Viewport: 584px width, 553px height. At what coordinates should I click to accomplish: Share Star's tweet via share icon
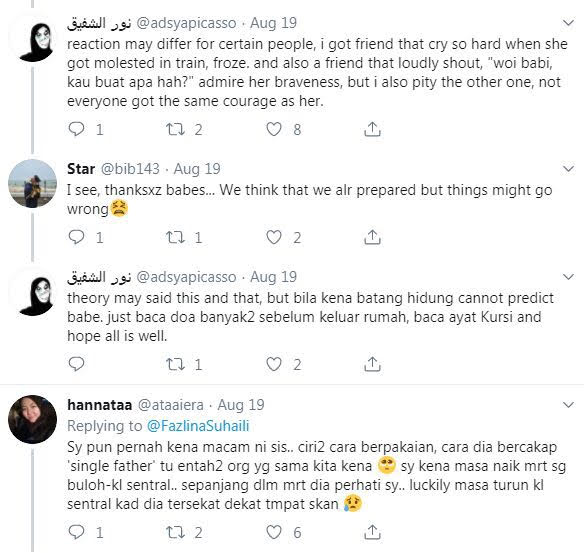(x=372, y=237)
